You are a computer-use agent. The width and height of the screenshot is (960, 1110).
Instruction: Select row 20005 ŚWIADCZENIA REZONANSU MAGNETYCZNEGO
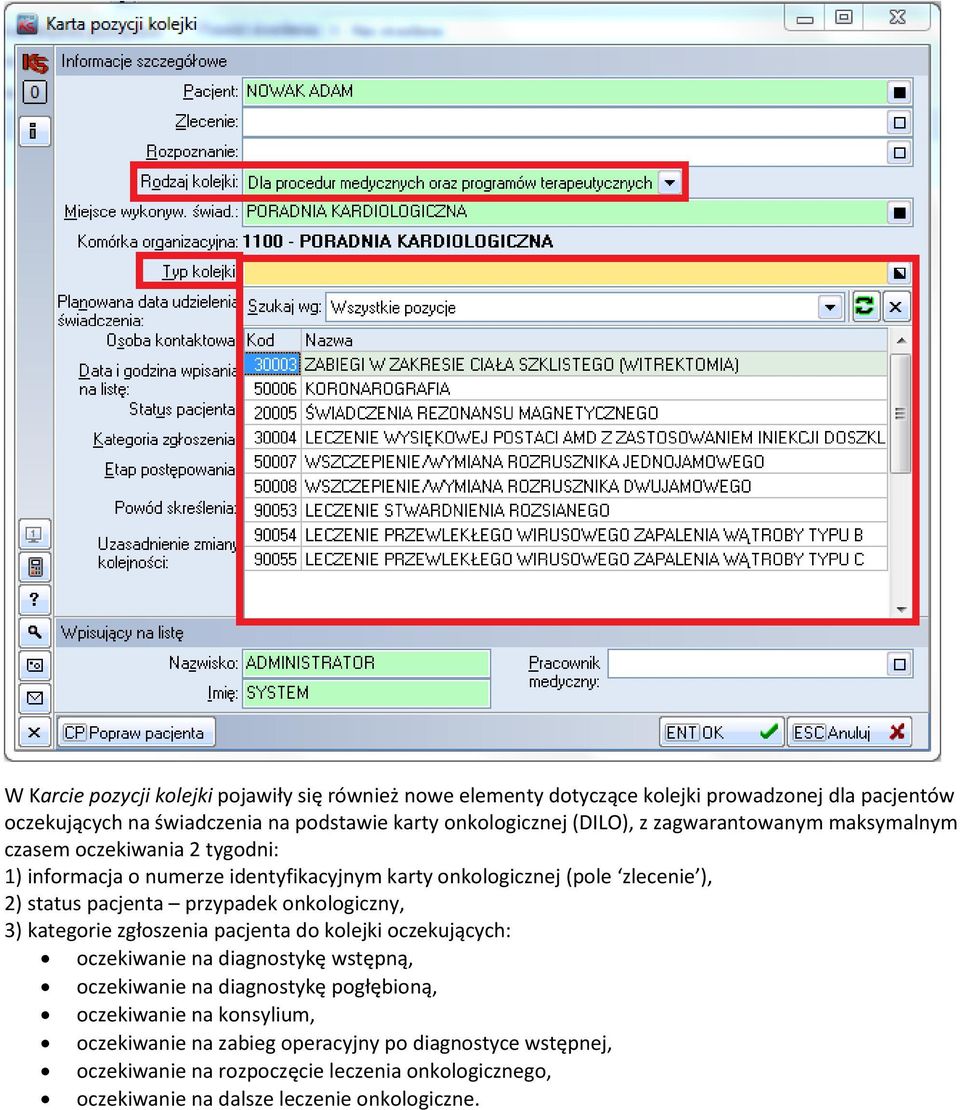click(566, 413)
